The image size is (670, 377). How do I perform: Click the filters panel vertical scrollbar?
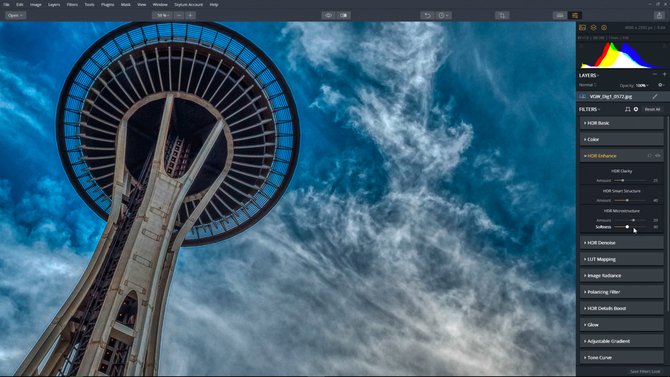coord(667,214)
